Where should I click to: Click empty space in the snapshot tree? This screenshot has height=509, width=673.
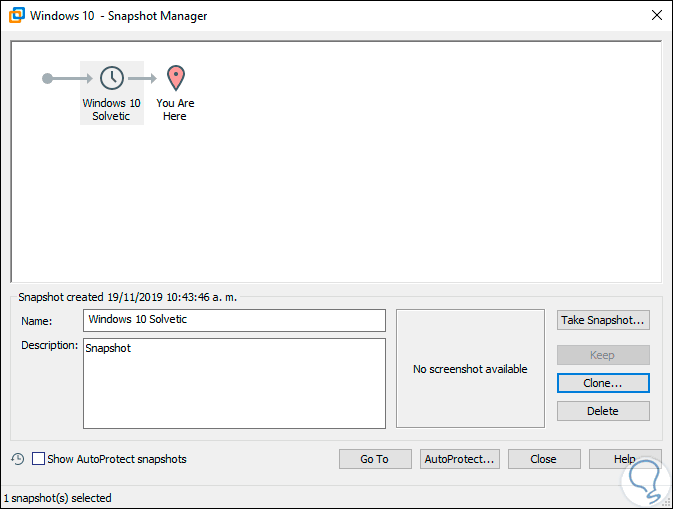(400, 180)
